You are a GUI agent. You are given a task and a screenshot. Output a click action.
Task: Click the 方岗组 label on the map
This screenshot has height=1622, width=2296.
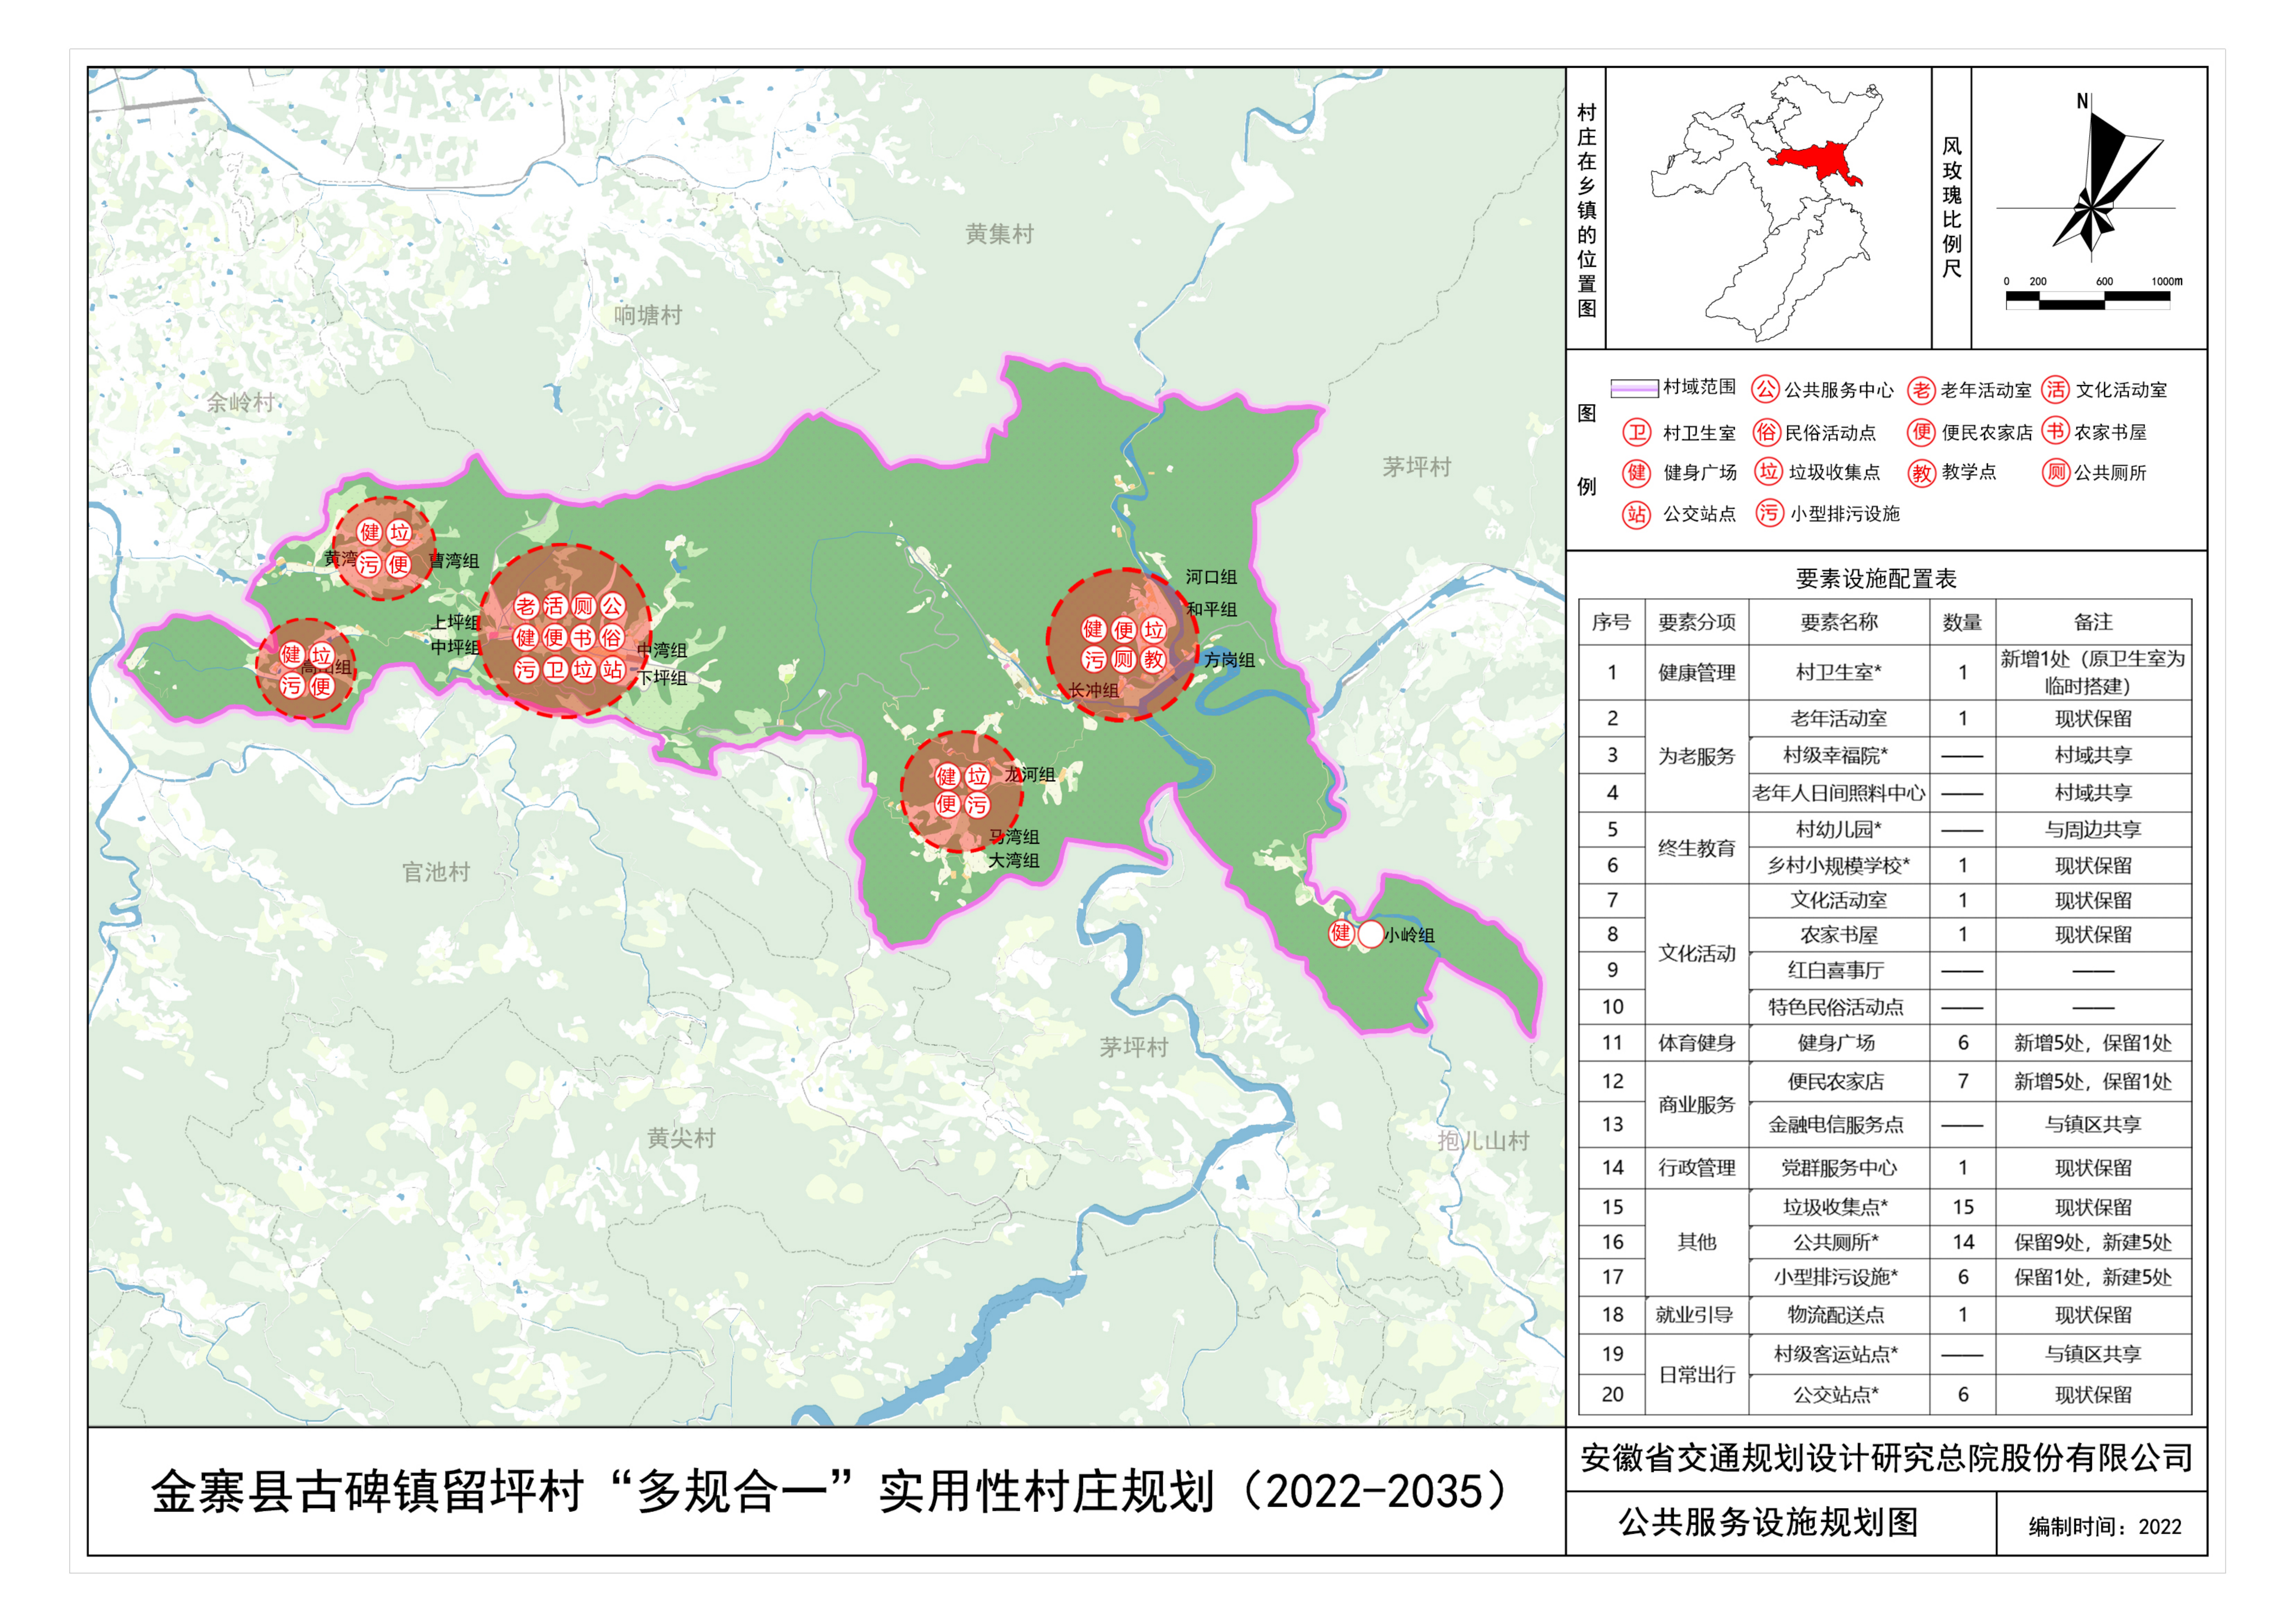coord(1229,660)
